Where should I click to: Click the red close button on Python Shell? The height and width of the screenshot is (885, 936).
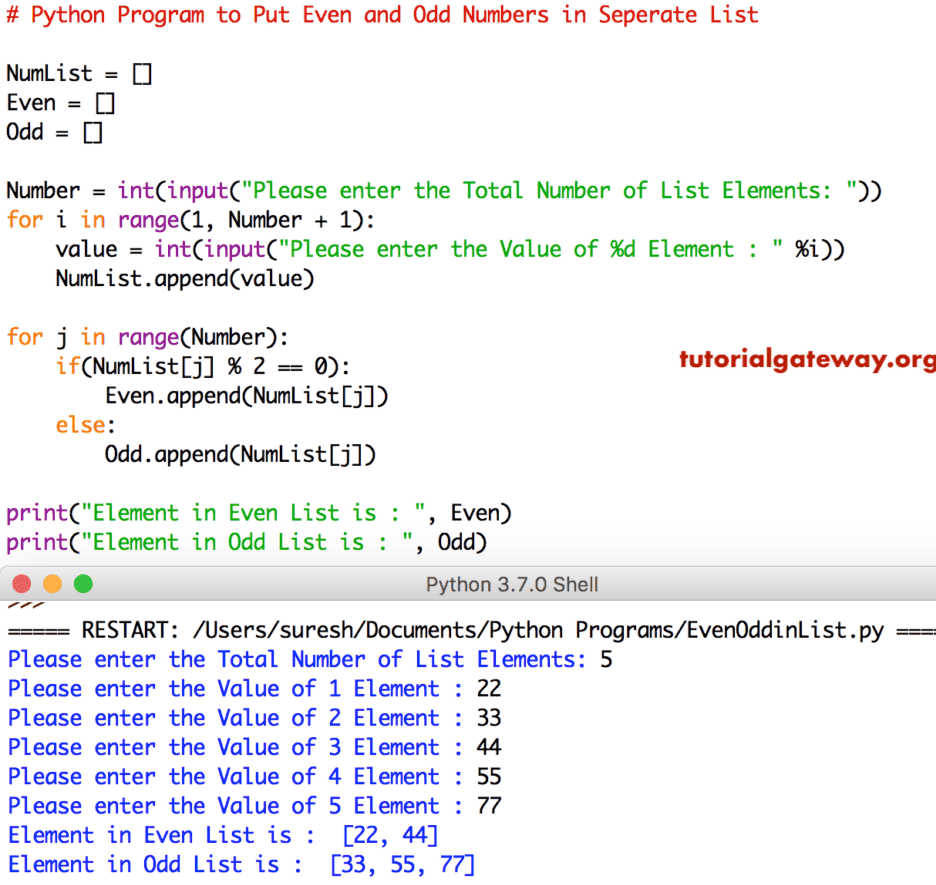[x=22, y=584]
